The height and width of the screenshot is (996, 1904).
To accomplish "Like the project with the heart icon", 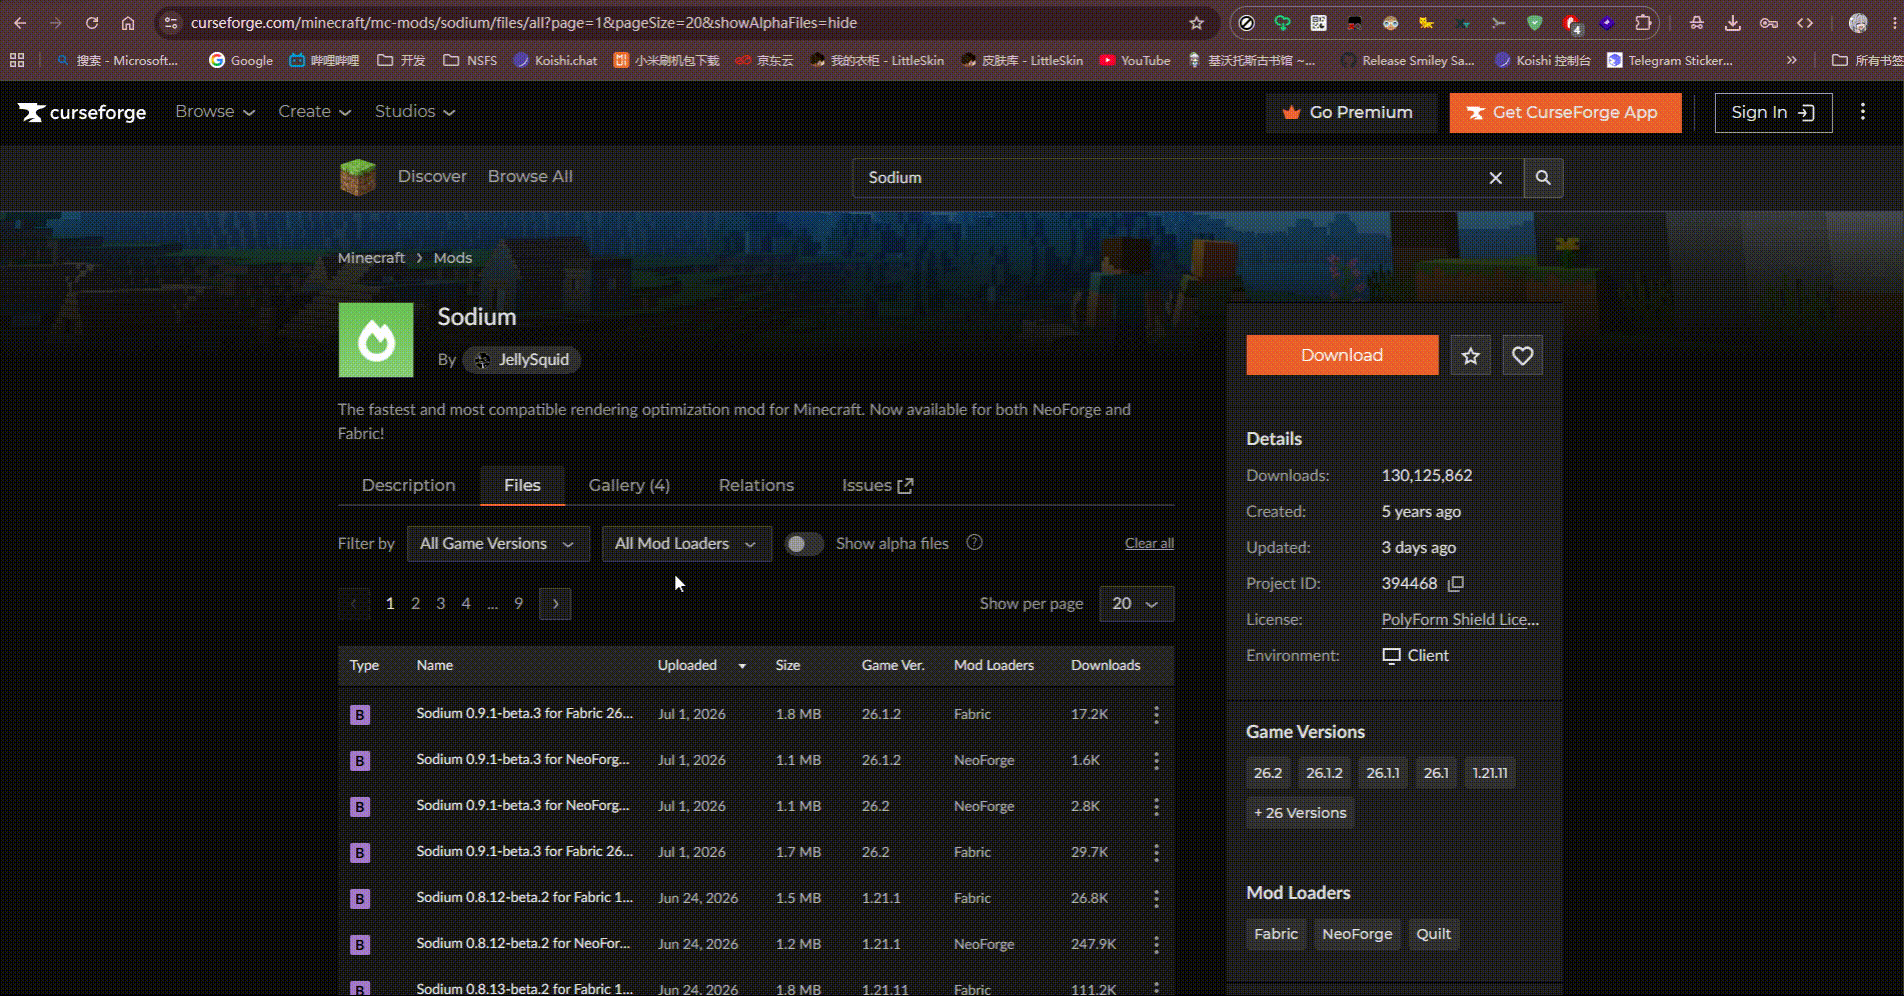I will [1522, 355].
